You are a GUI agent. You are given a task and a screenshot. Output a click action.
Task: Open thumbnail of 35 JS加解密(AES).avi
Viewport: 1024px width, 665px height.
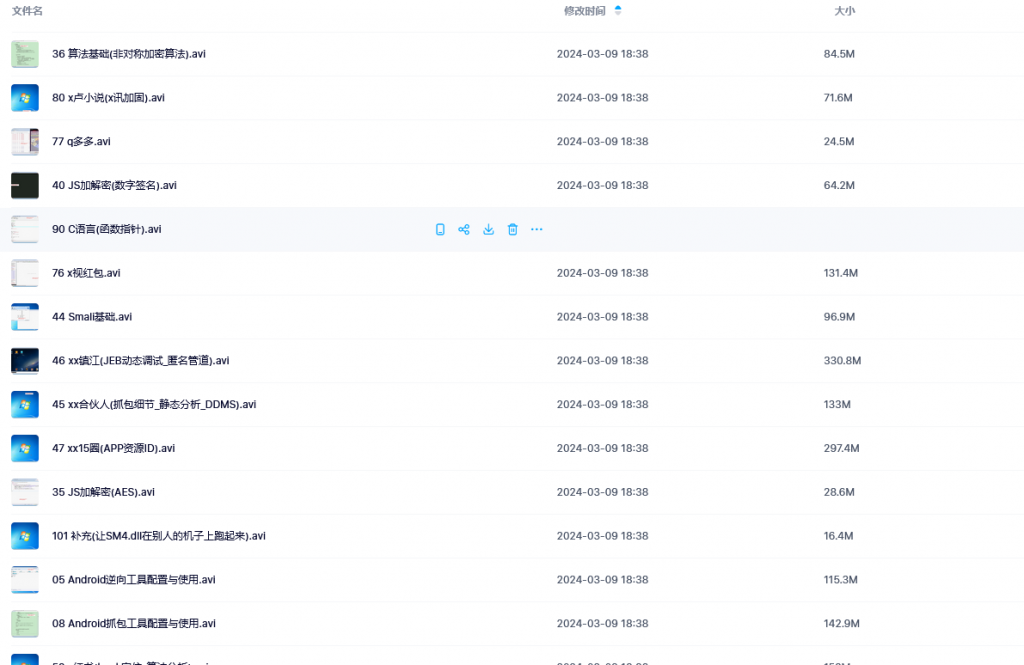pos(25,492)
